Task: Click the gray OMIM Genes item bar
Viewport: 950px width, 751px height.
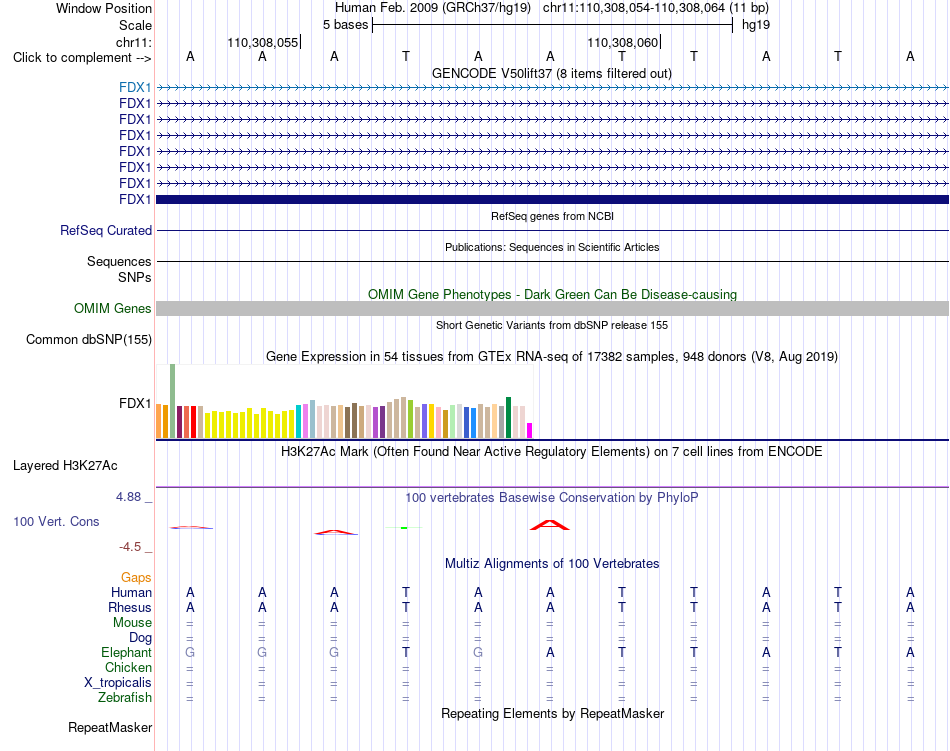Action: (x=552, y=308)
